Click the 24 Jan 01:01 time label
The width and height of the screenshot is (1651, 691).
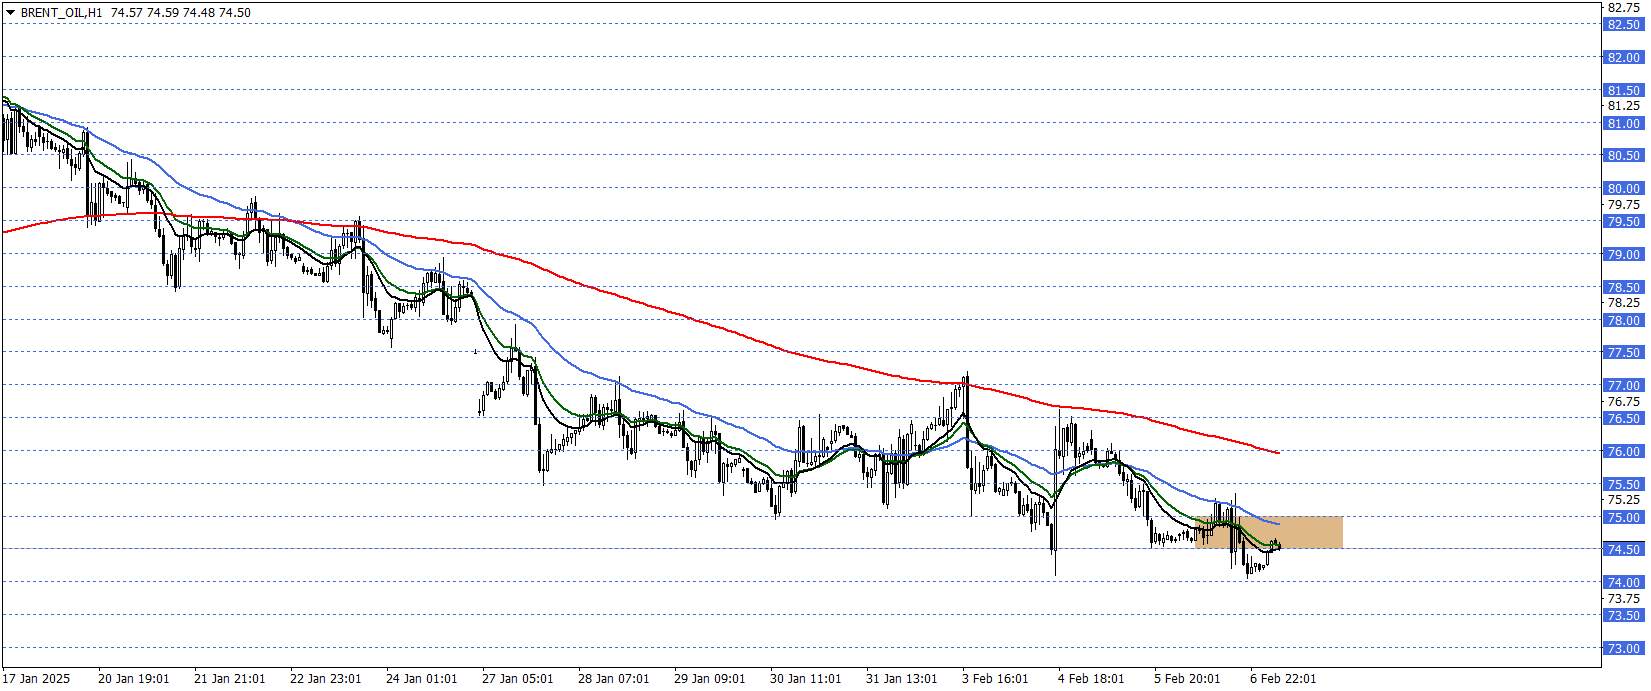click(421, 678)
